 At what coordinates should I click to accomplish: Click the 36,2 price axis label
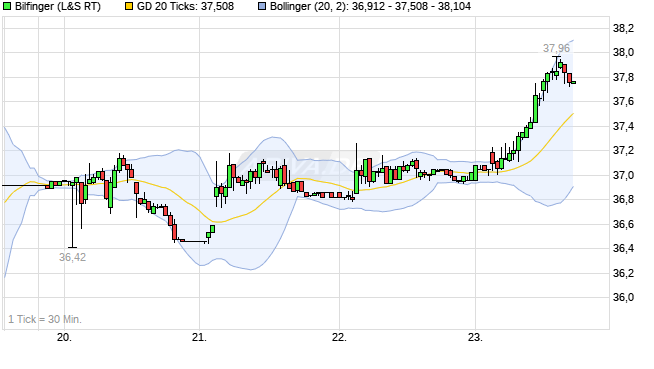(x=623, y=273)
